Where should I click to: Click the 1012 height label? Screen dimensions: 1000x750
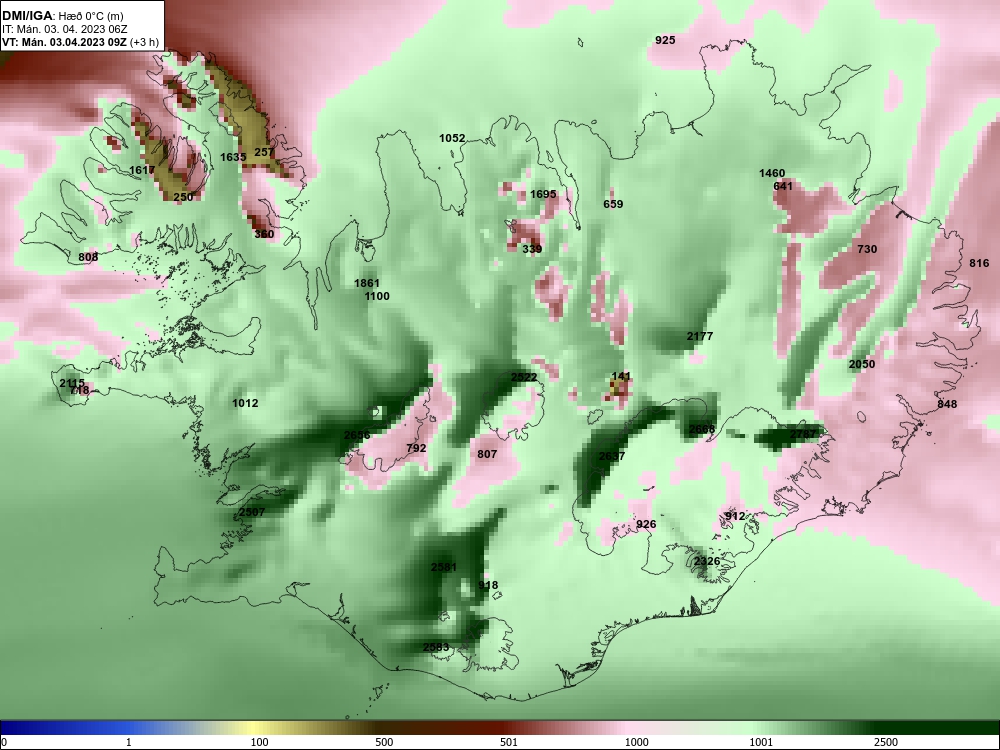point(246,404)
